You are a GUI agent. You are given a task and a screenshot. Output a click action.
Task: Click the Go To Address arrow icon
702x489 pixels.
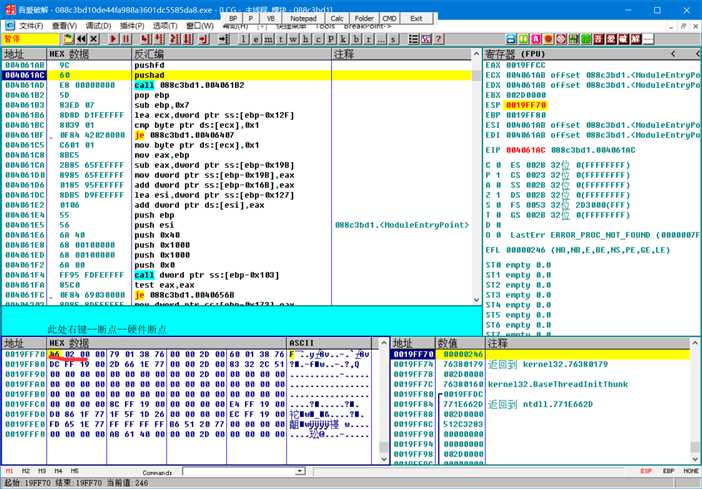(x=223, y=39)
